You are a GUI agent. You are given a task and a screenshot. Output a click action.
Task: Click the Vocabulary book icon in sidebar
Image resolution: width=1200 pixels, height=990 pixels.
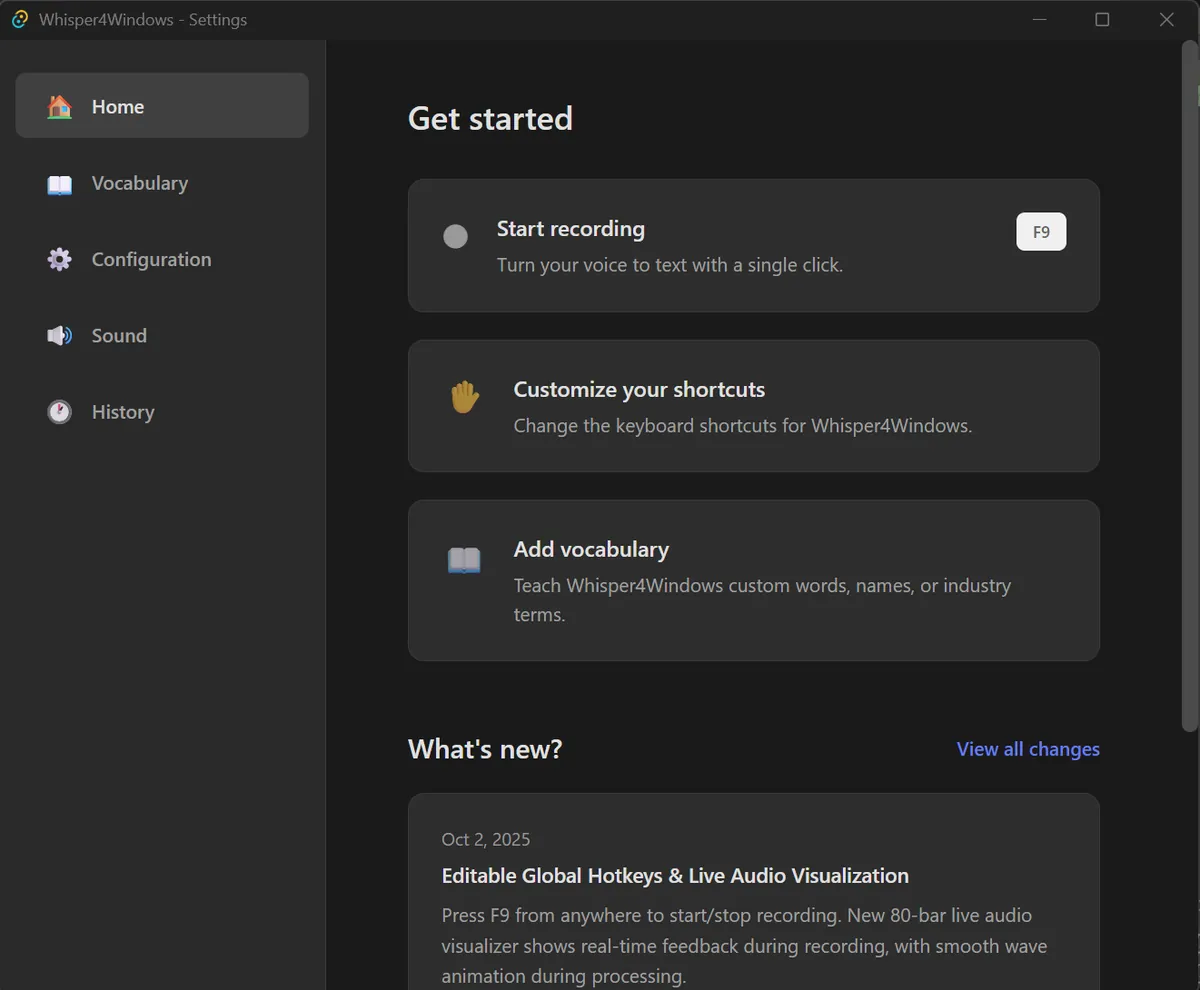[60, 184]
